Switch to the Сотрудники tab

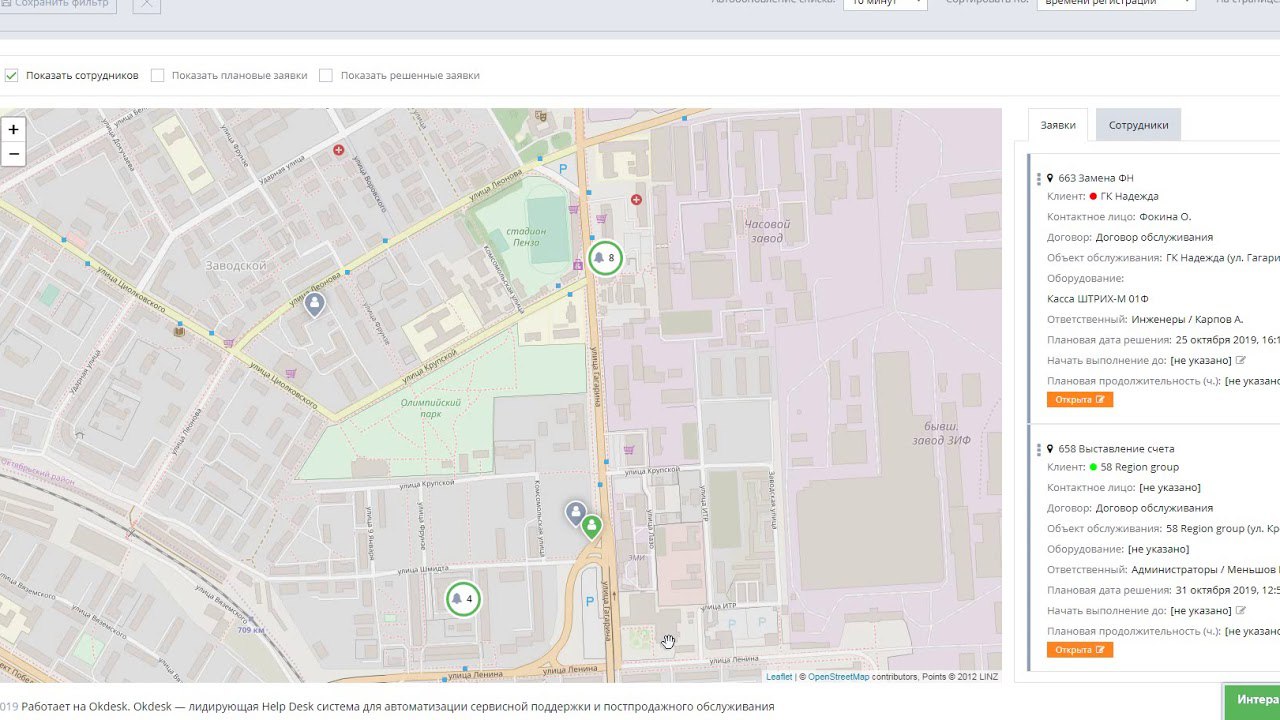tap(1138, 125)
